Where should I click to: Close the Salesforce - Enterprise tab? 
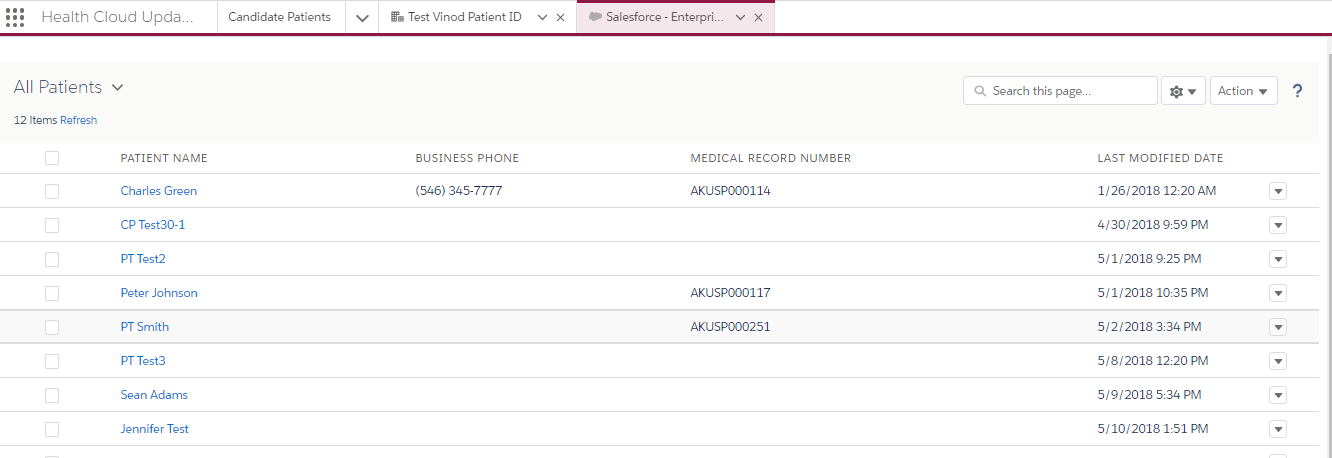point(758,18)
